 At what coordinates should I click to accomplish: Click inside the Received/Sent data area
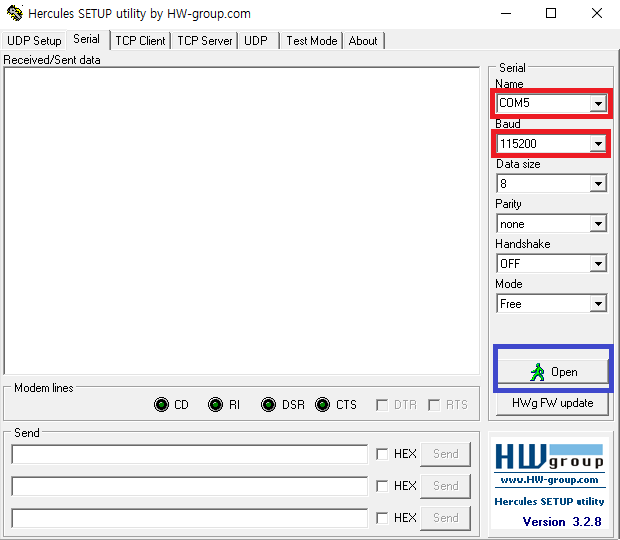pos(242,221)
